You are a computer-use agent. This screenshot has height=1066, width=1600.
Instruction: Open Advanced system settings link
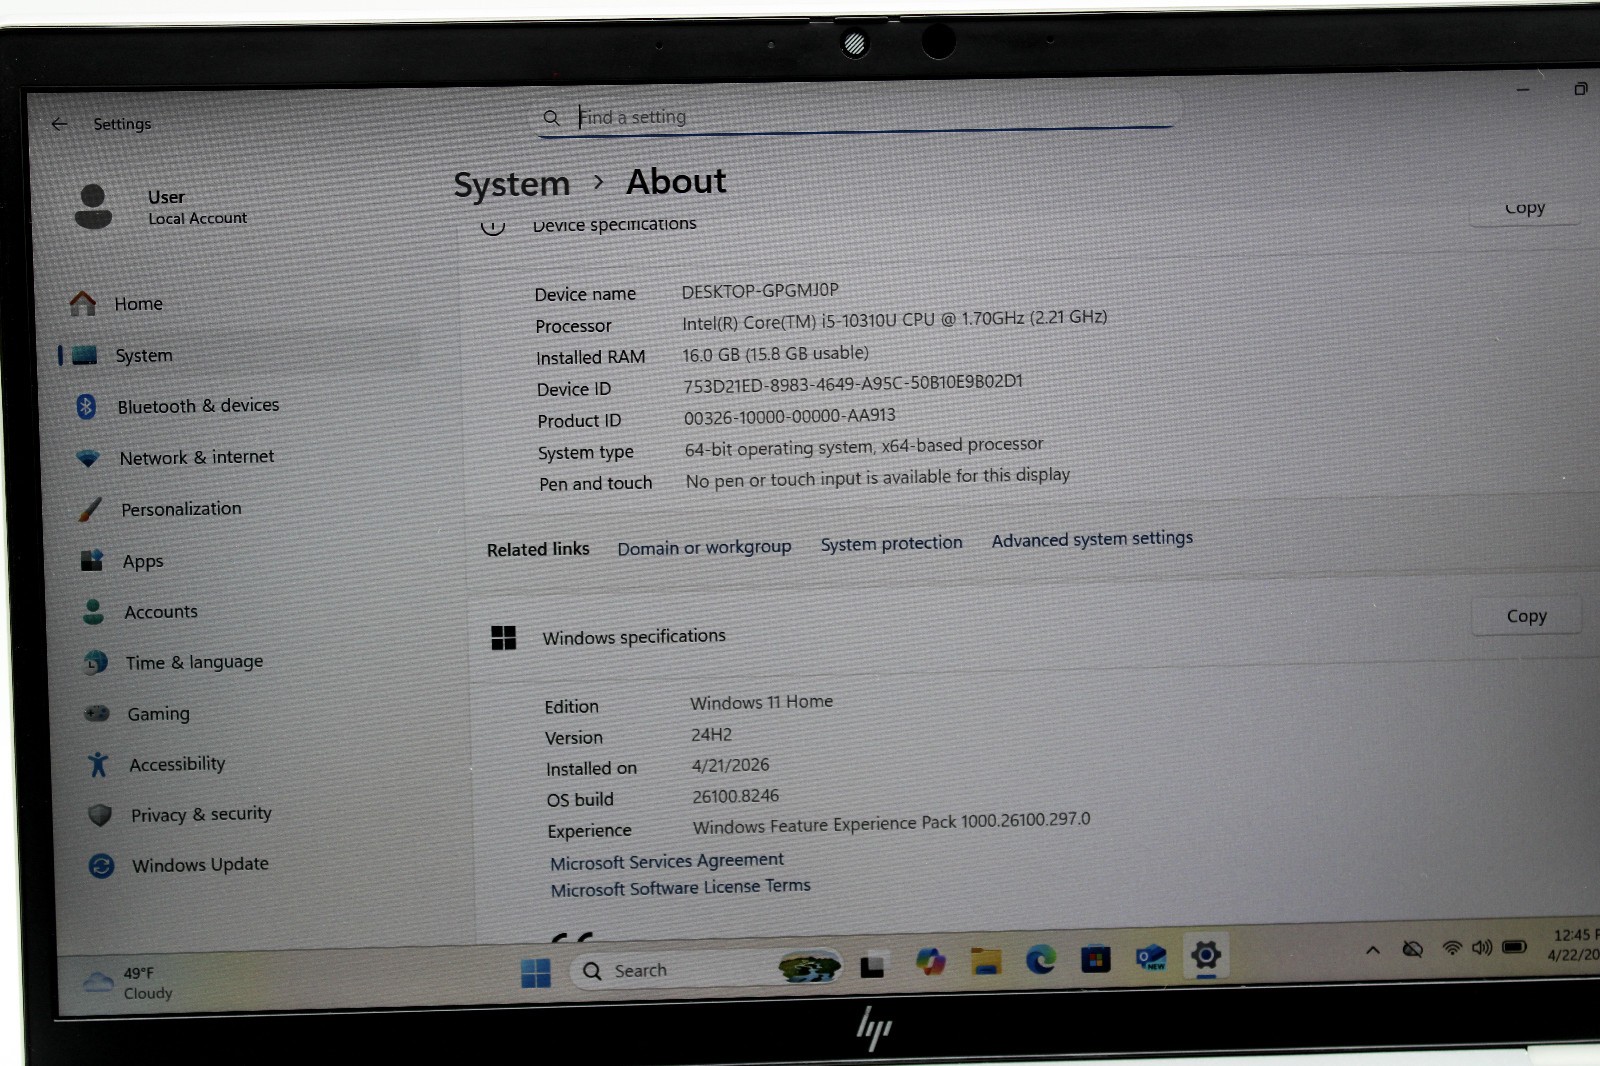[1092, 539]
